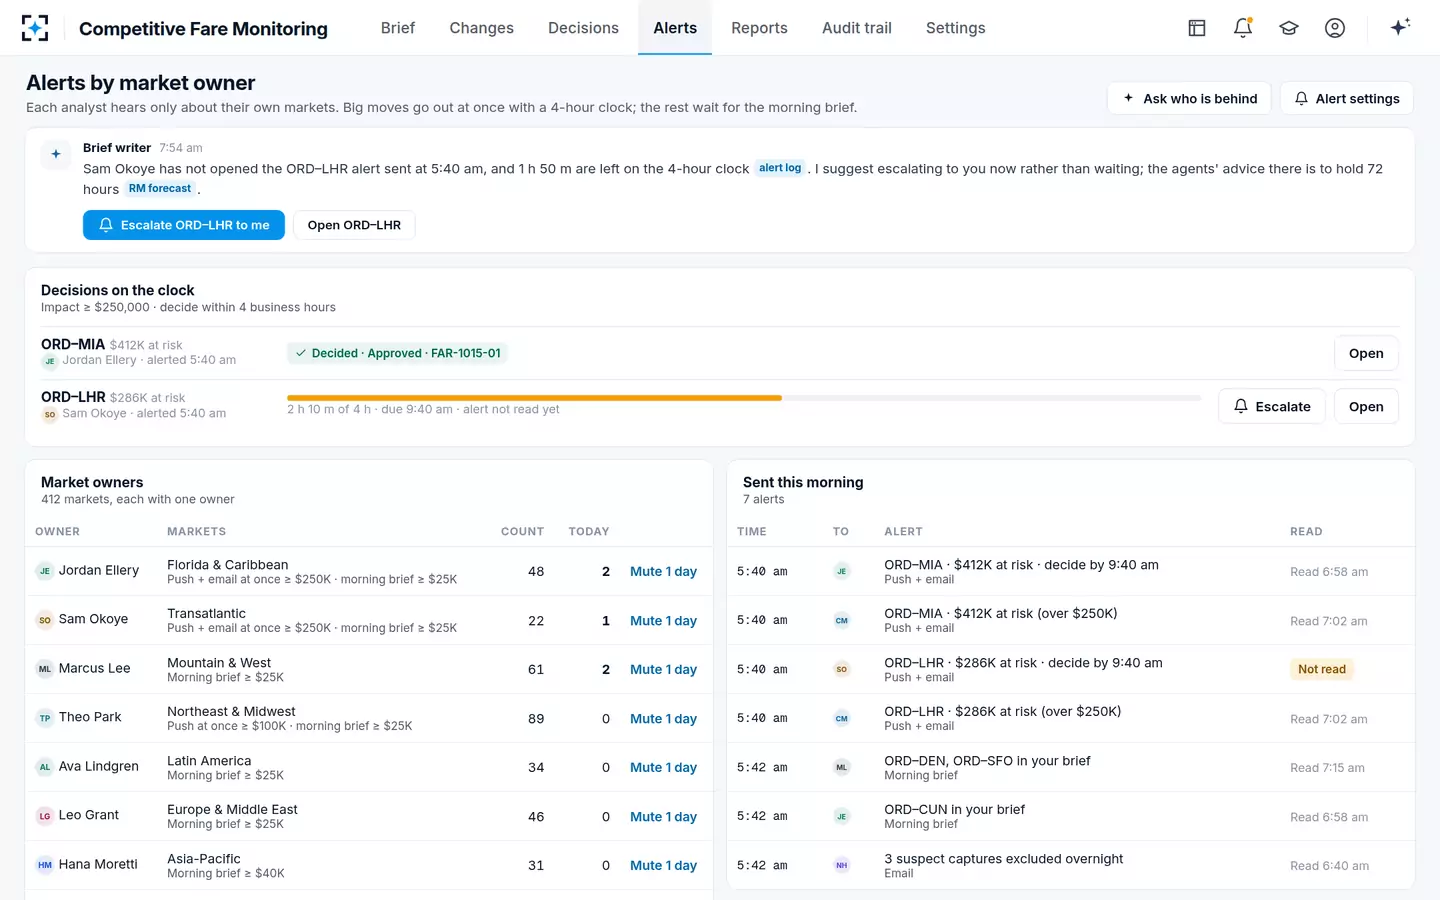The height and width of the screenshot is (900, 1440).
Task: Click the Decided Approved FAR-1015-01 badge
Action: coord(397,353)
